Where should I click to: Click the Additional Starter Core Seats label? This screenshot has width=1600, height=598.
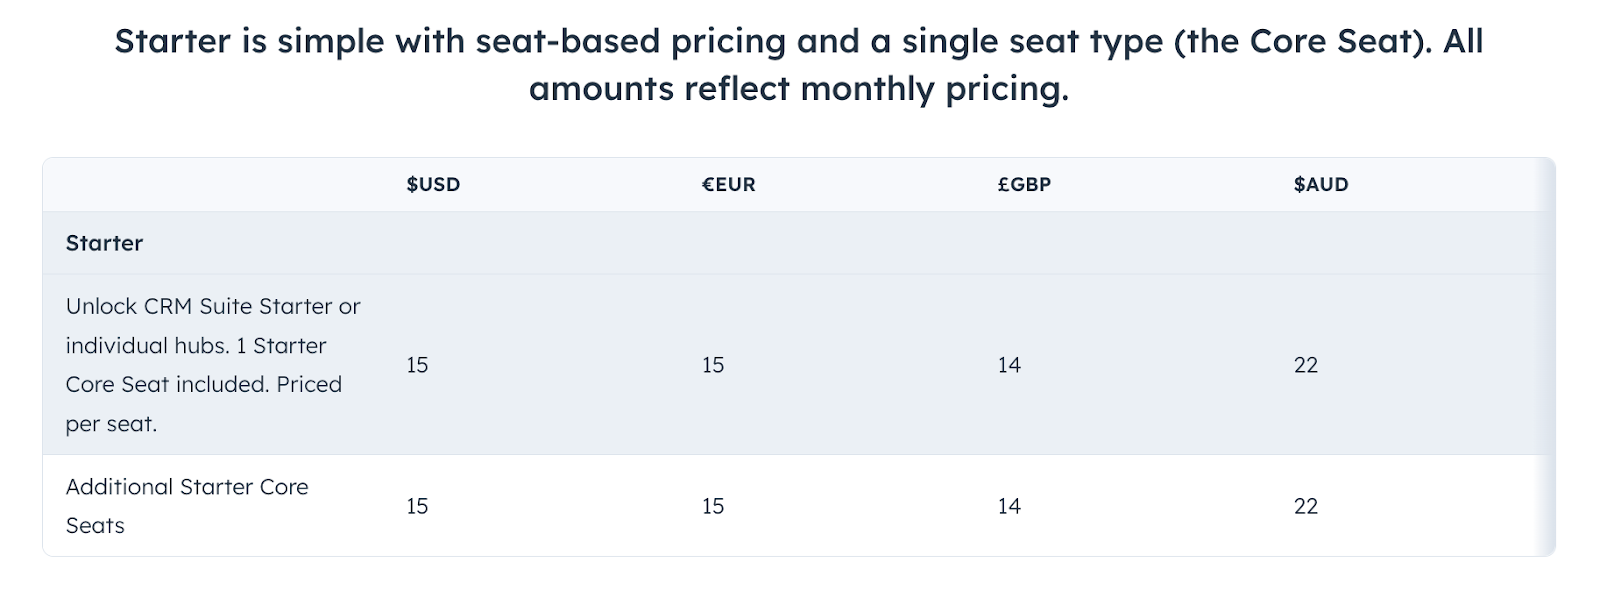point(187,506)
